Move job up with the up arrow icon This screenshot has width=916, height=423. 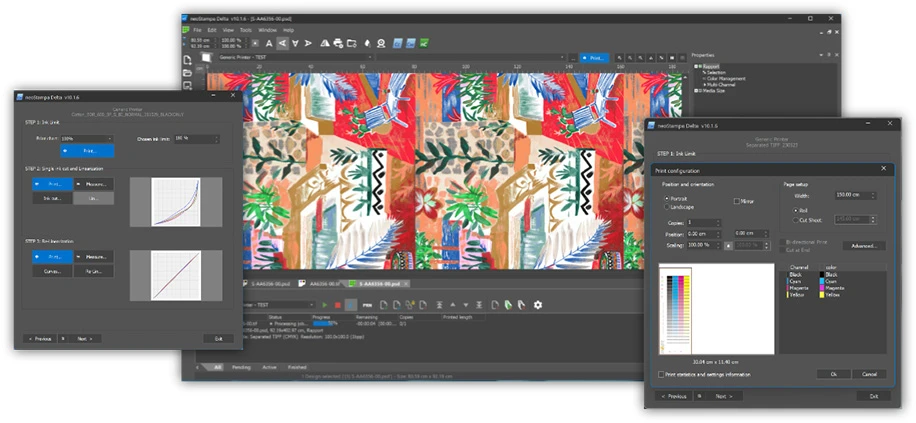(x=453, y=305)
